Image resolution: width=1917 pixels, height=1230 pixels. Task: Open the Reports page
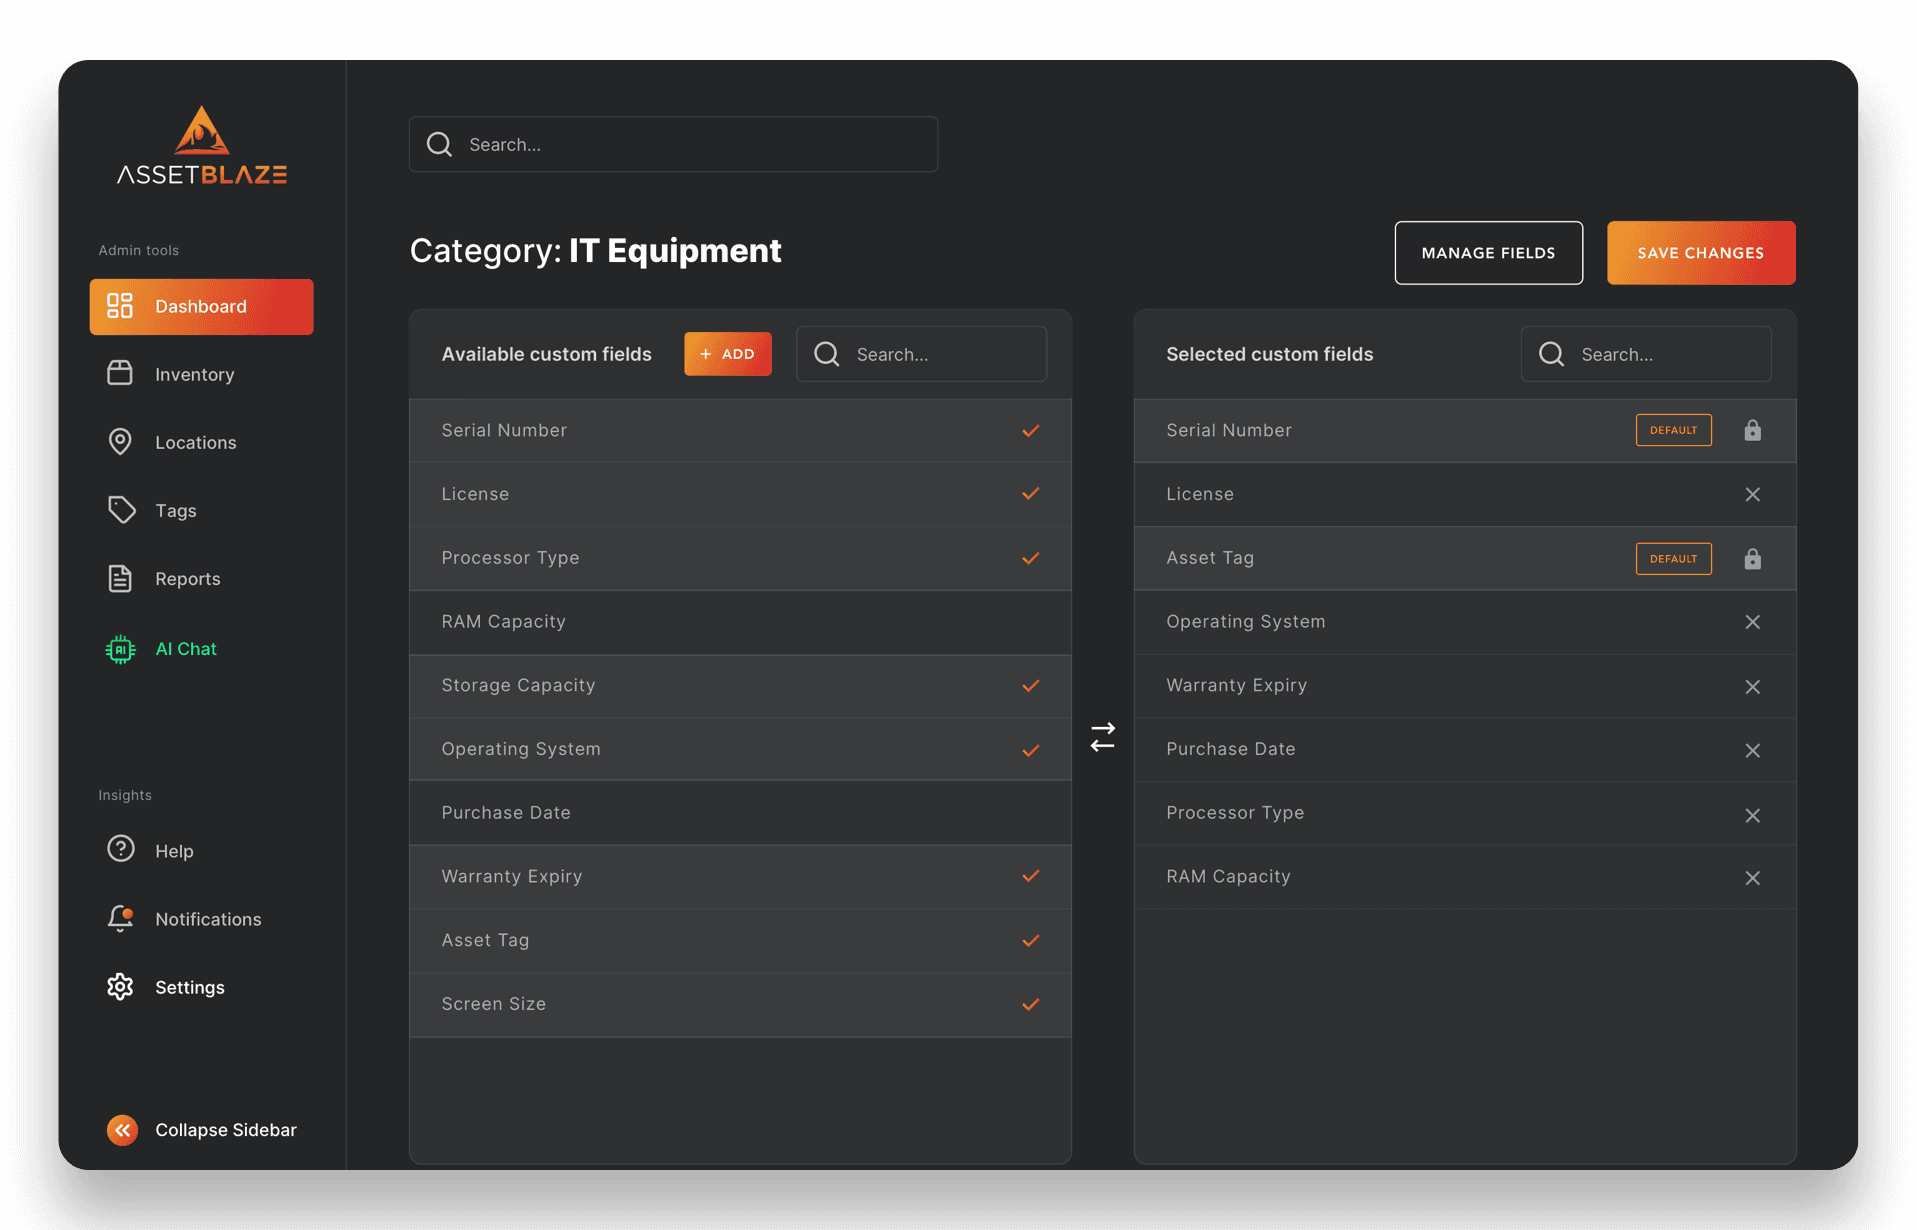tap(201, 578)
